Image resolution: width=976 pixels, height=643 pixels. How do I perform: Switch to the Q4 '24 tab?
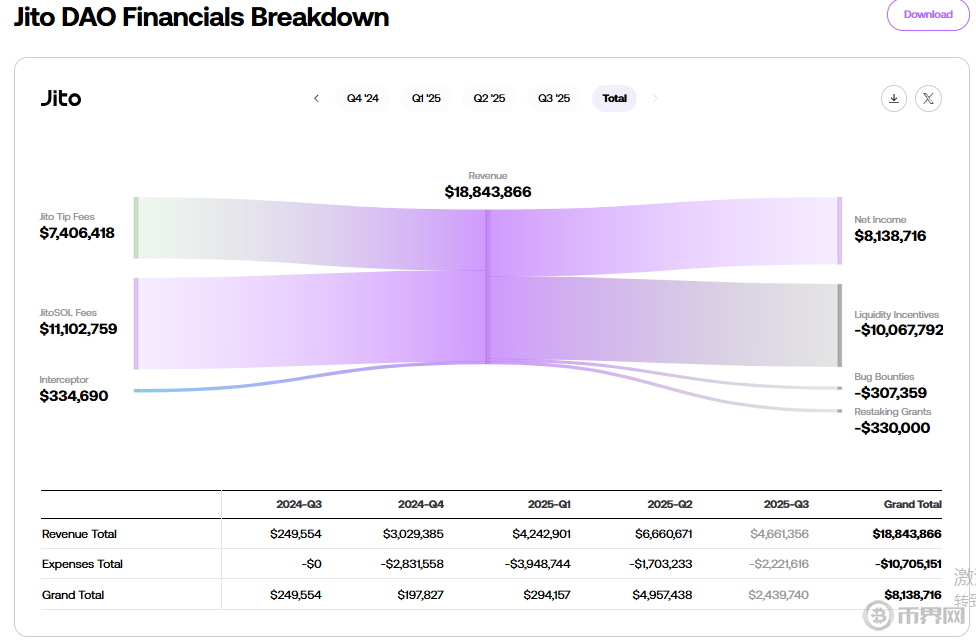coord(363,98)
